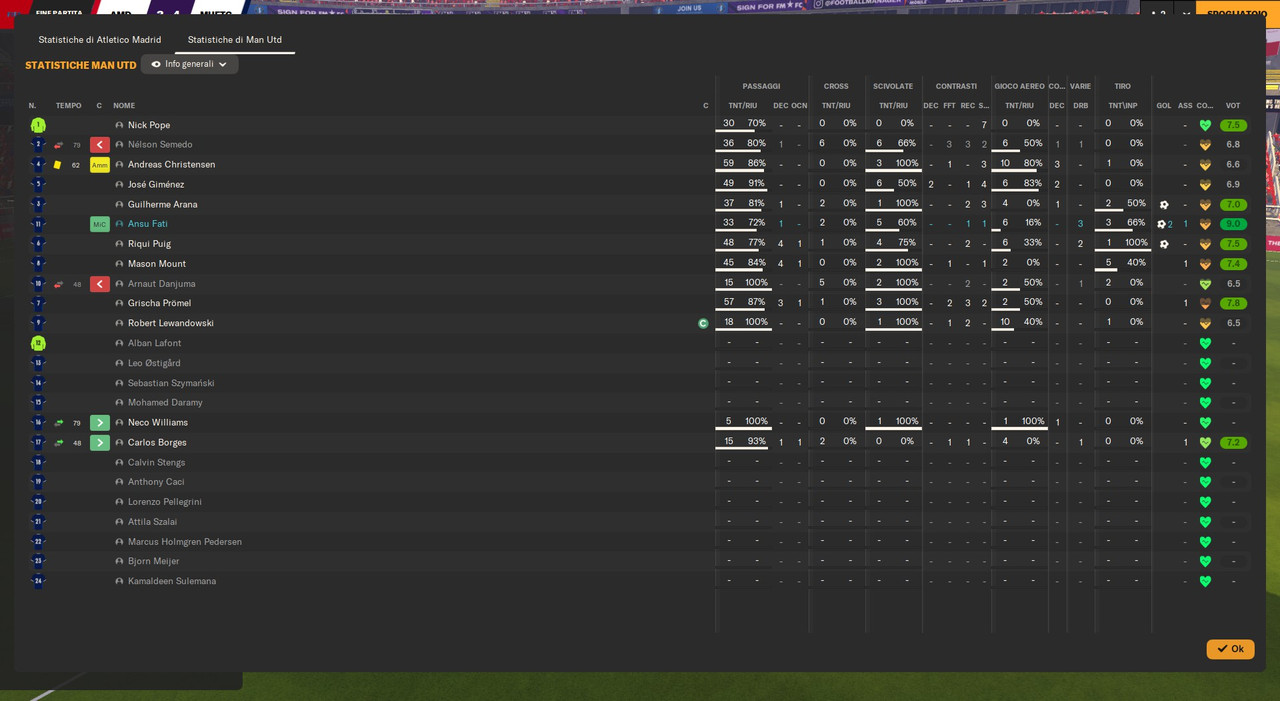Open Sebastian Szymański's player name link
The image size is (1280, 701).
171,383
